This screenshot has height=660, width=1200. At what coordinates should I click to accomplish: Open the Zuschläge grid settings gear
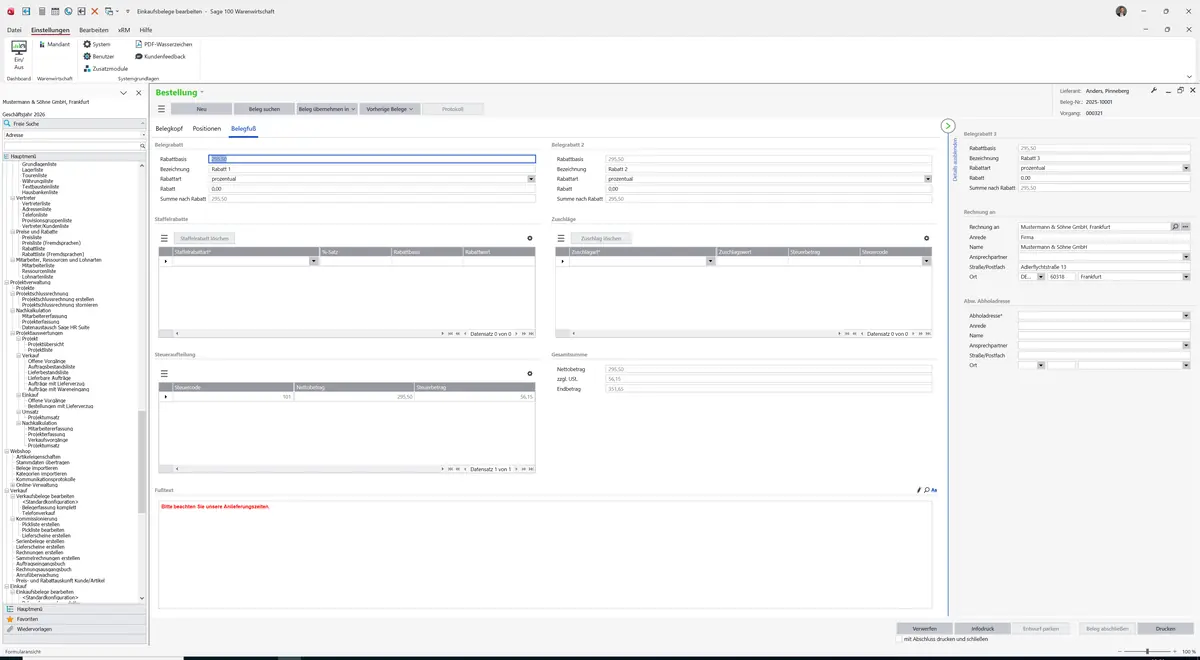tap(926, 238)
